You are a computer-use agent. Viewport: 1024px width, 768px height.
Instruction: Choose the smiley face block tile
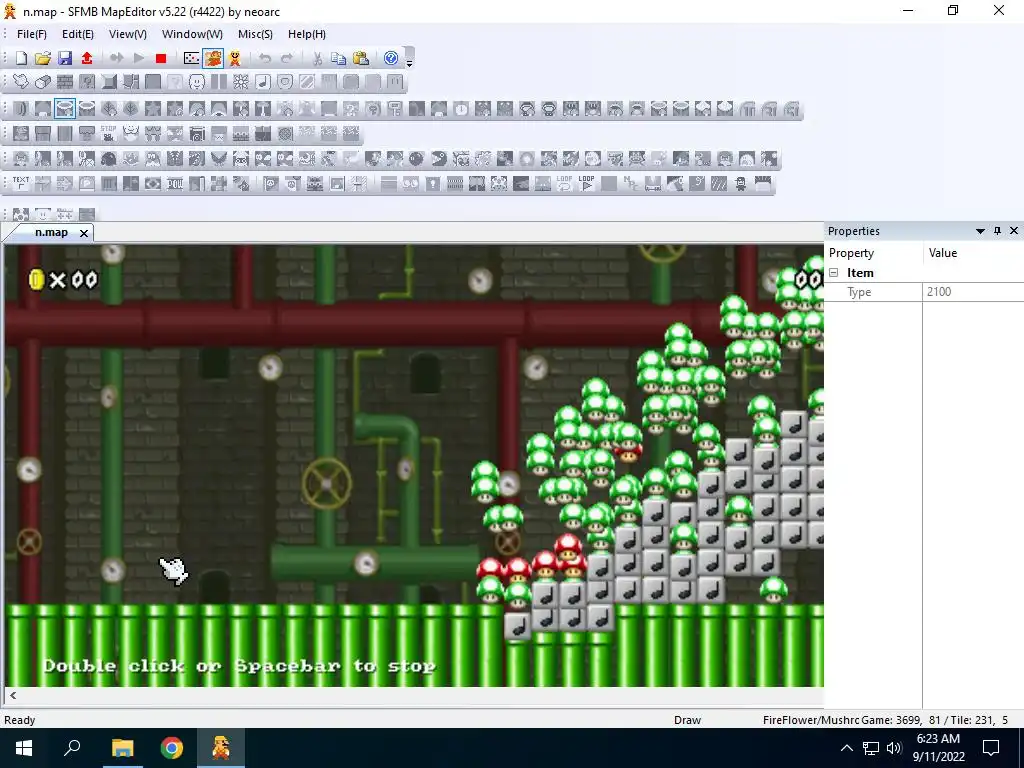click(x=197, y=82)
